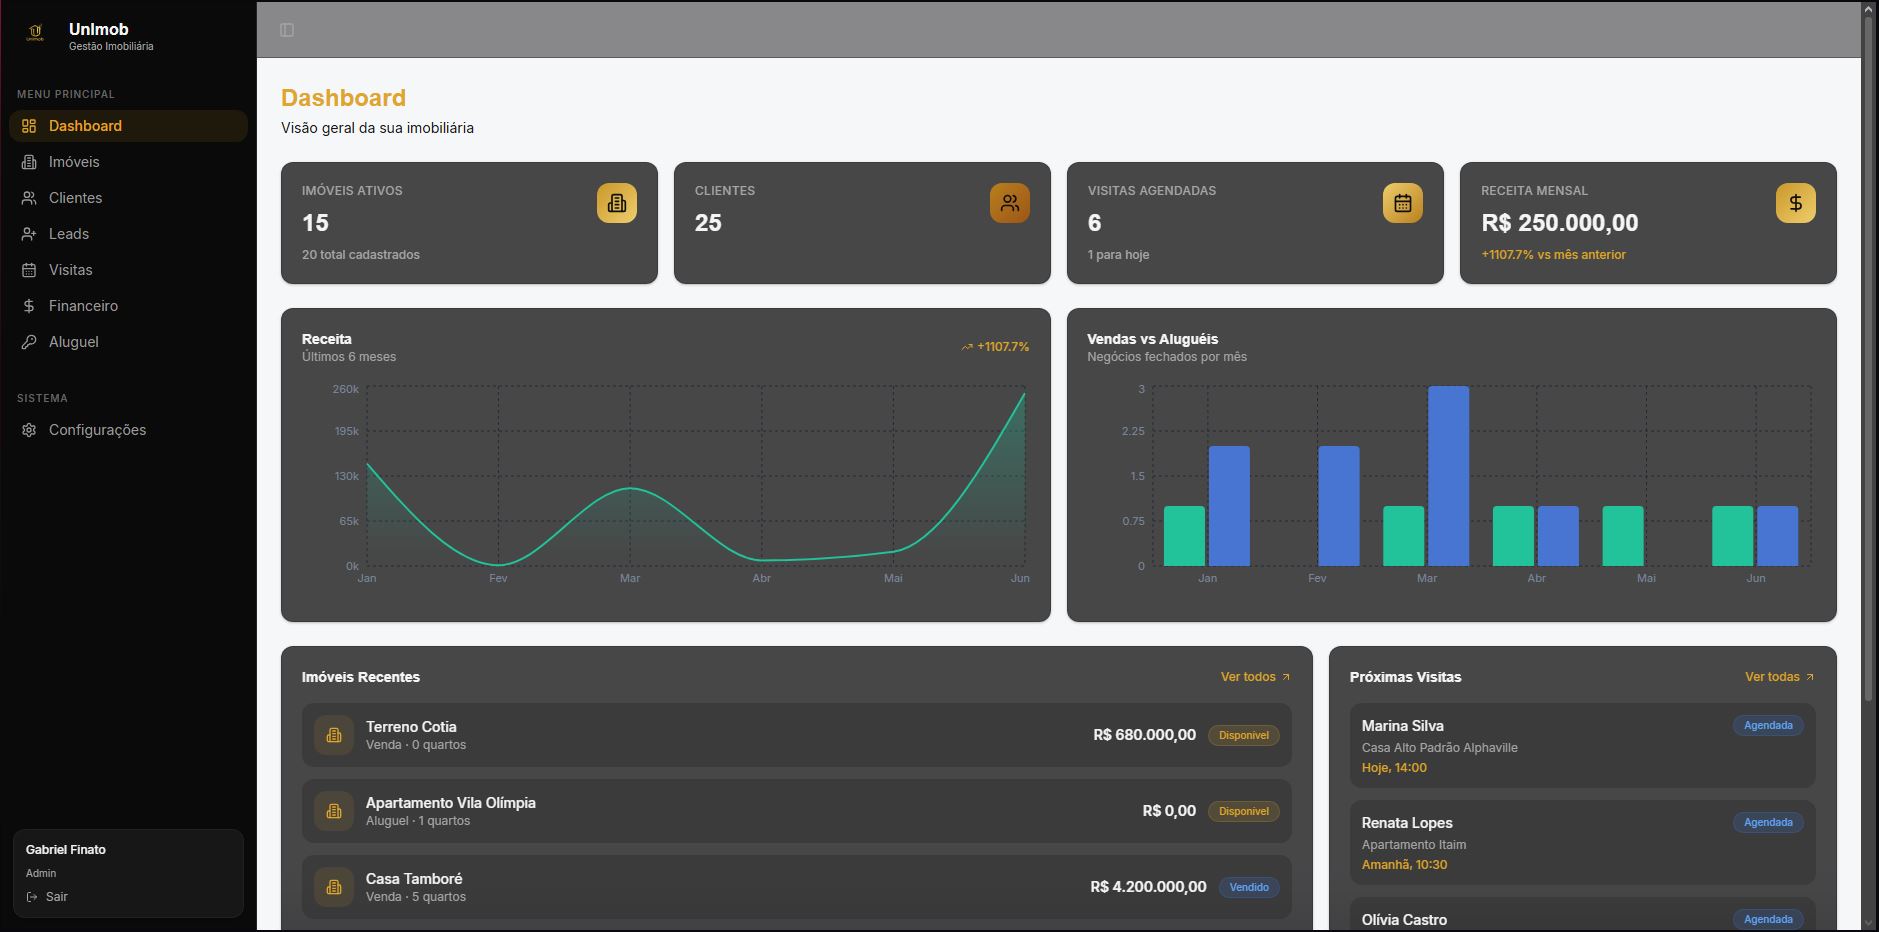The image size is (1879, 932).
Task: Click Marina Silva visit entry
Action: (x=1583, y=745)
